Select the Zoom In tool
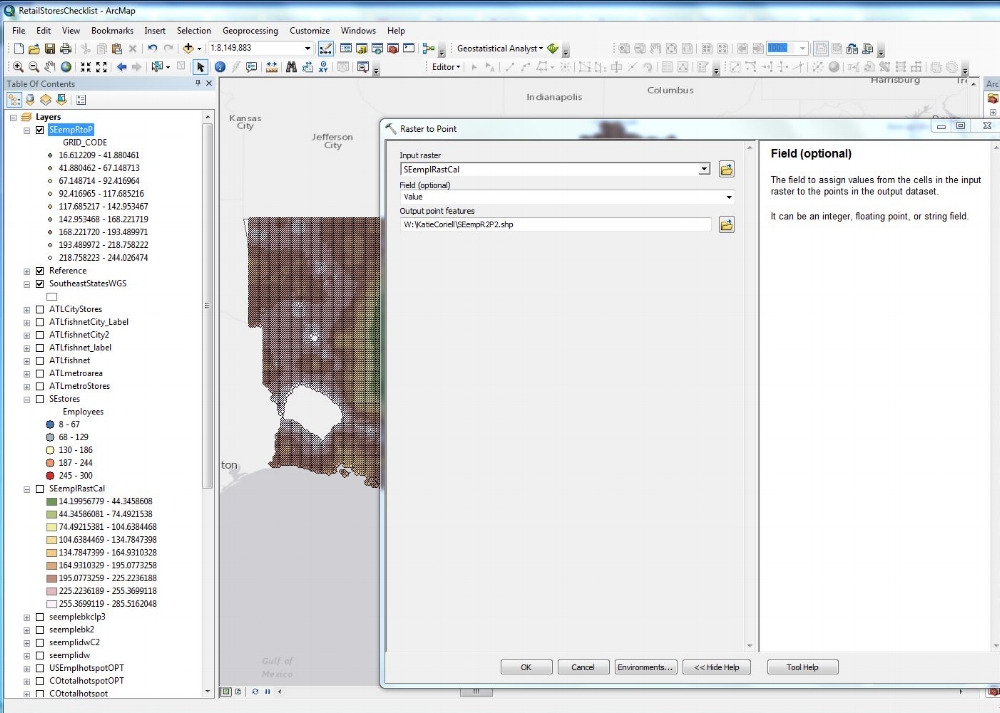 pos(18,67)
